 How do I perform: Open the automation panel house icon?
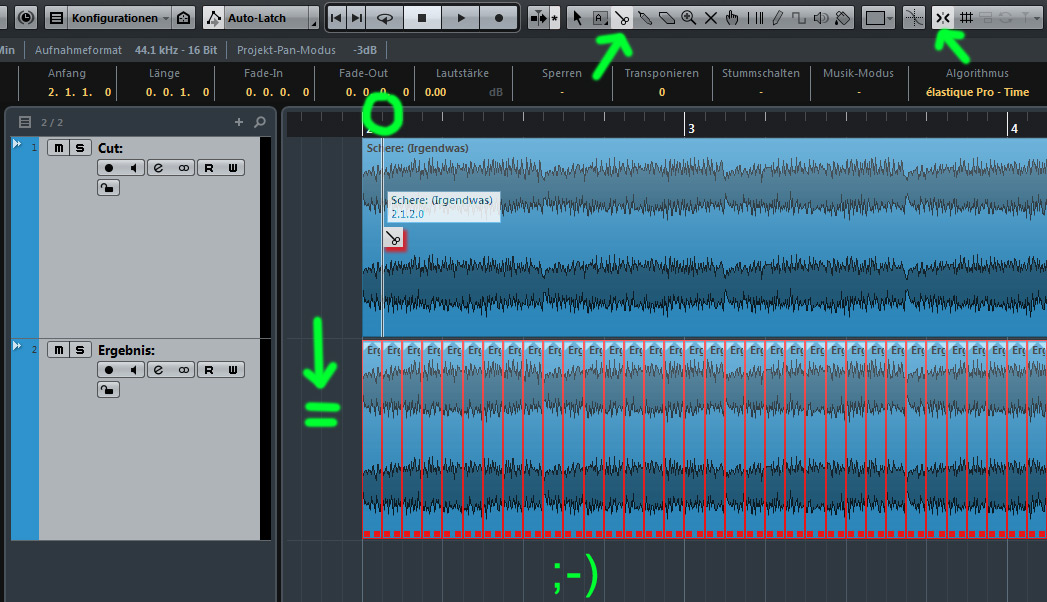pos(184,18)
